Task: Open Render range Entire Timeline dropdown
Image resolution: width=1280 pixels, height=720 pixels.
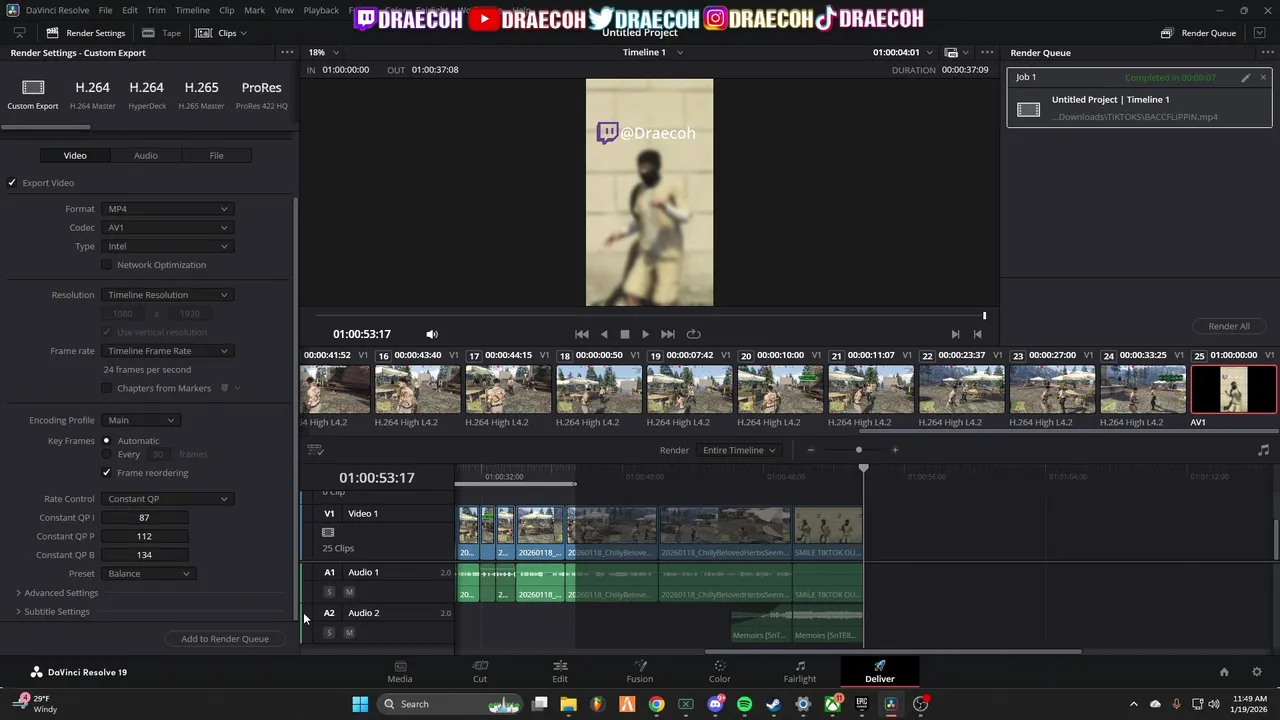Action: pyautogui.click(x=738, y=450)
